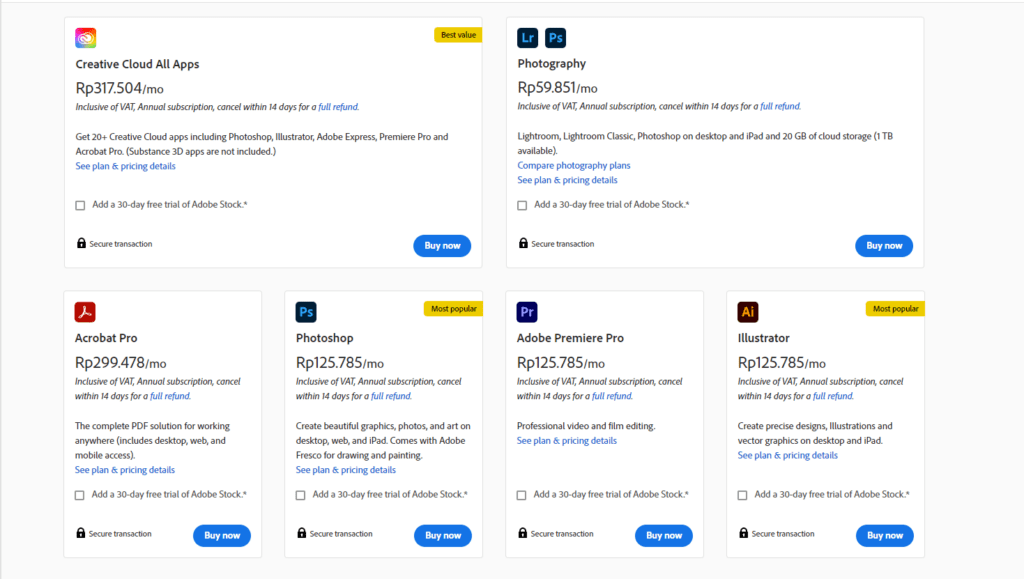The height and width of the screenshot is (579, 1024).
Task: See plan & pricing details for Photography
Action: click(x=568, y=180)
